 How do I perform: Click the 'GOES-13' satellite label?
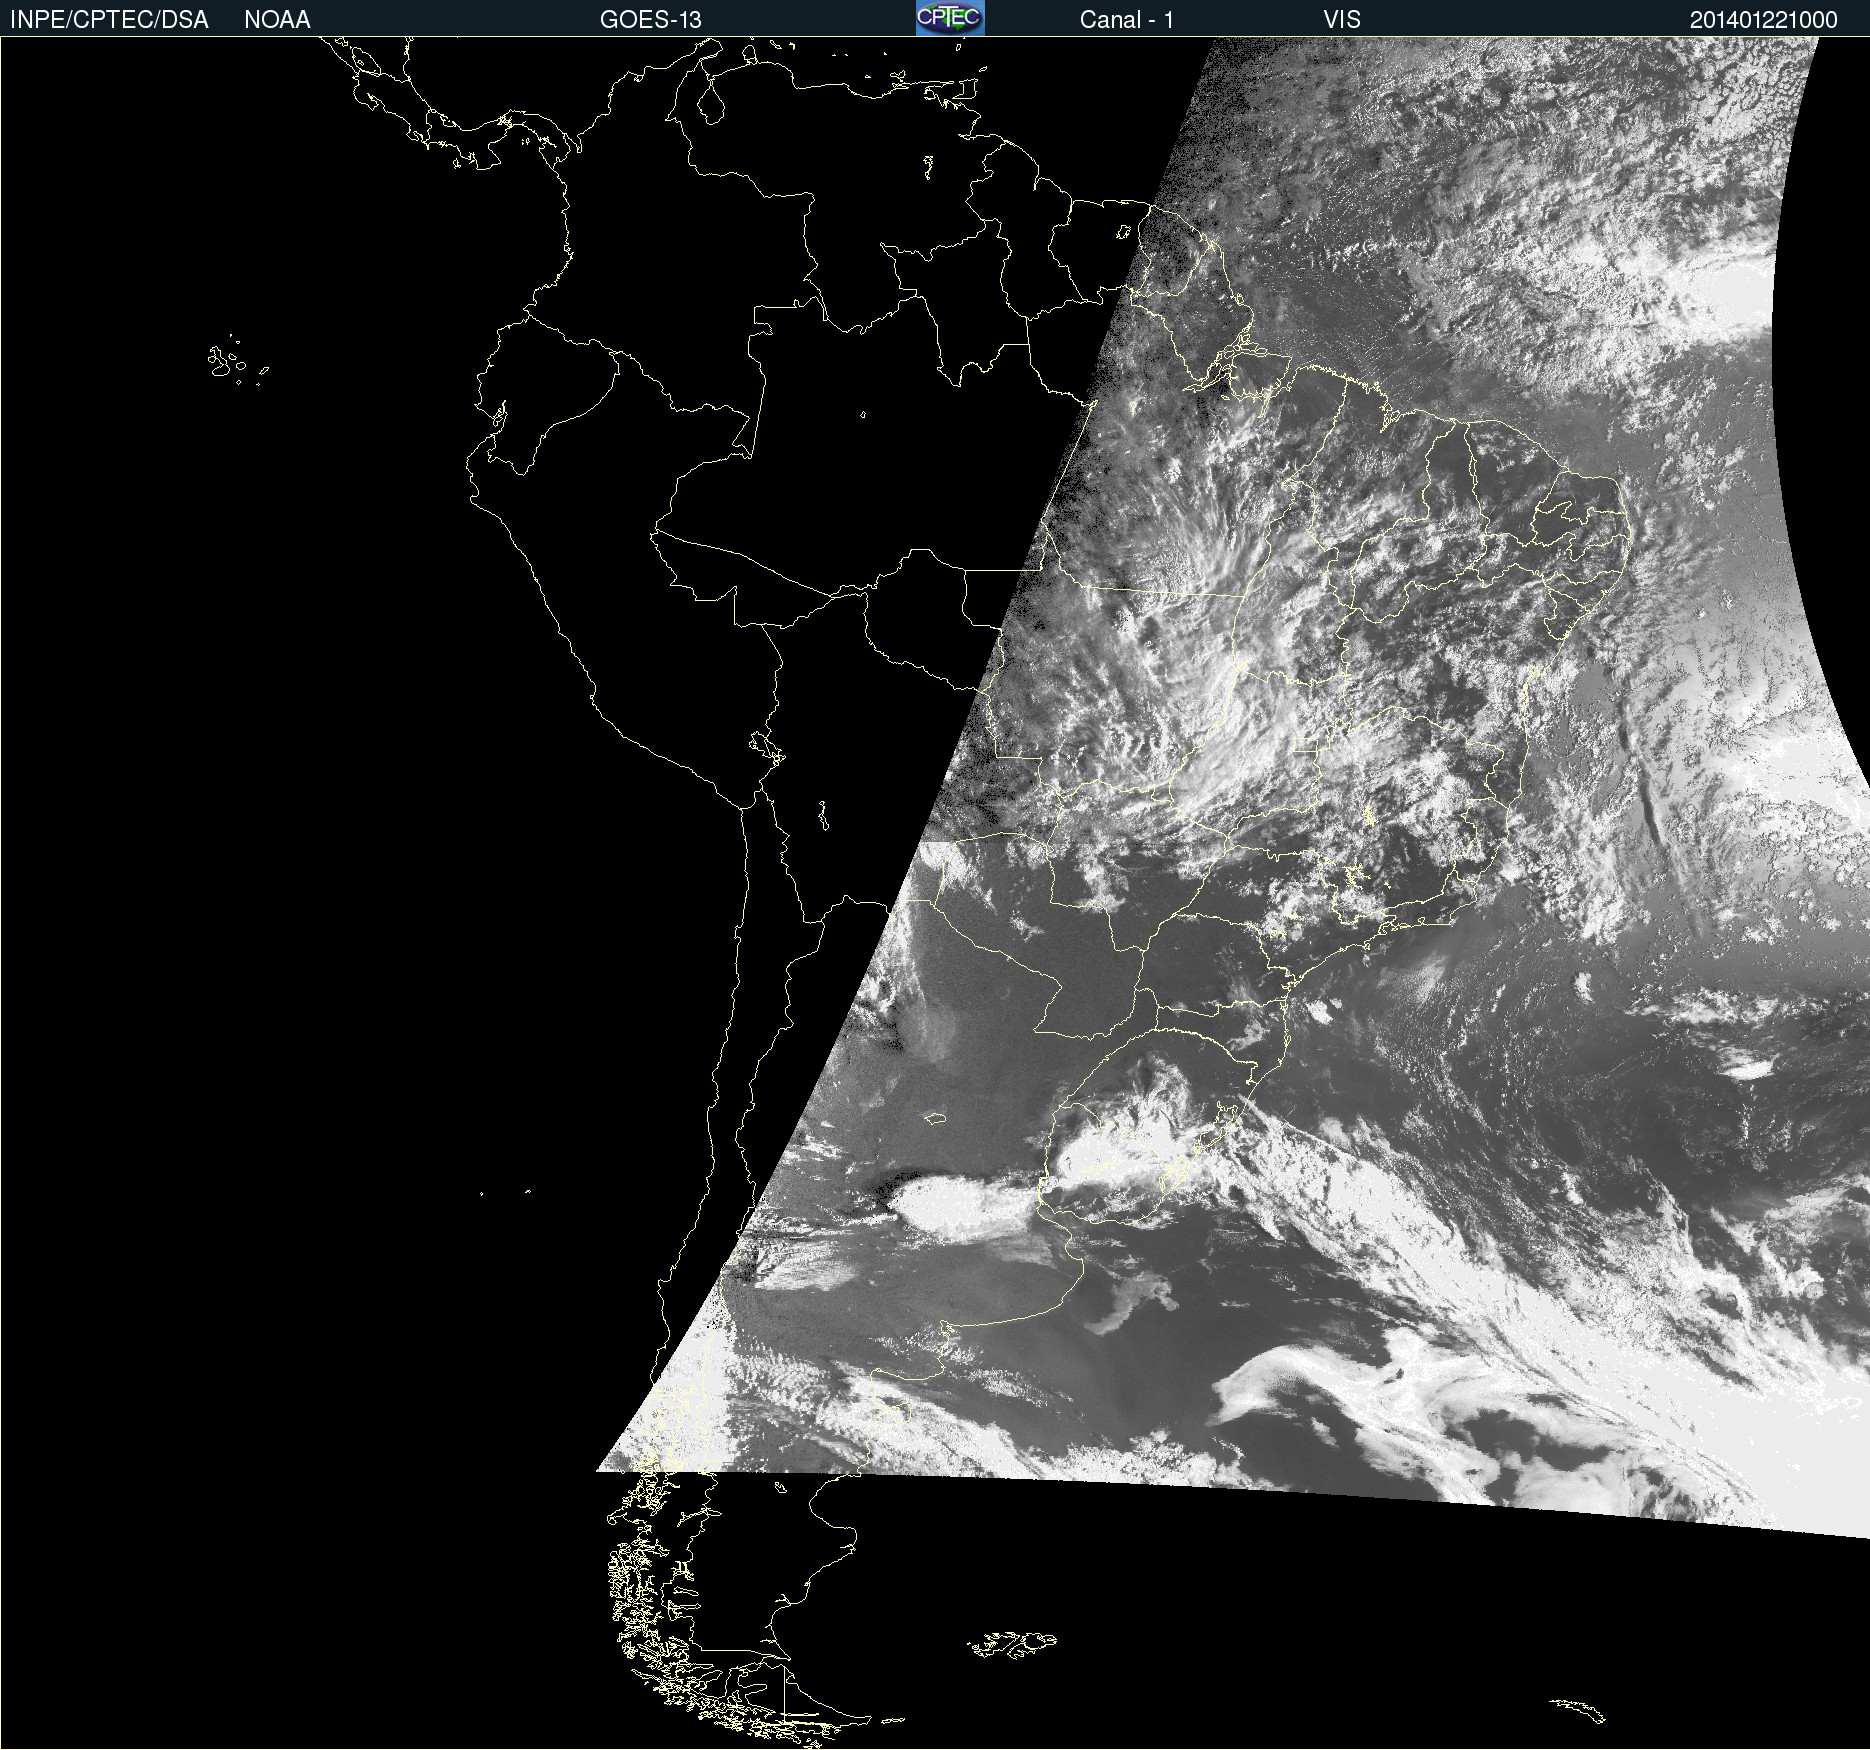pyautogui.click(x=651, y=20)
